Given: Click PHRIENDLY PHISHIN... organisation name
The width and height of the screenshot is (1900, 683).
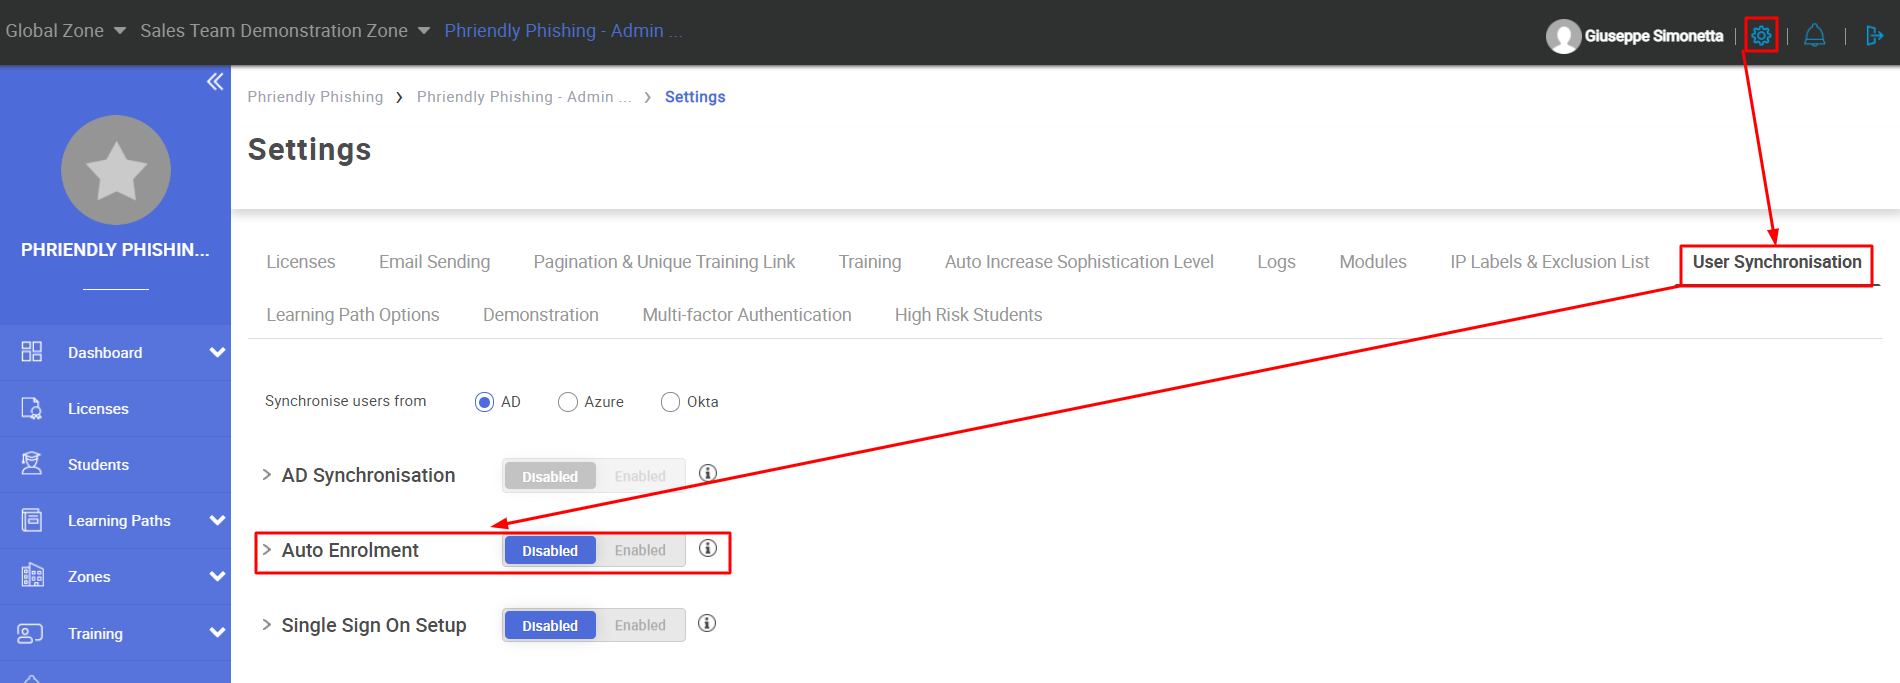Looking at the screenshot, I should click(115, 250).
